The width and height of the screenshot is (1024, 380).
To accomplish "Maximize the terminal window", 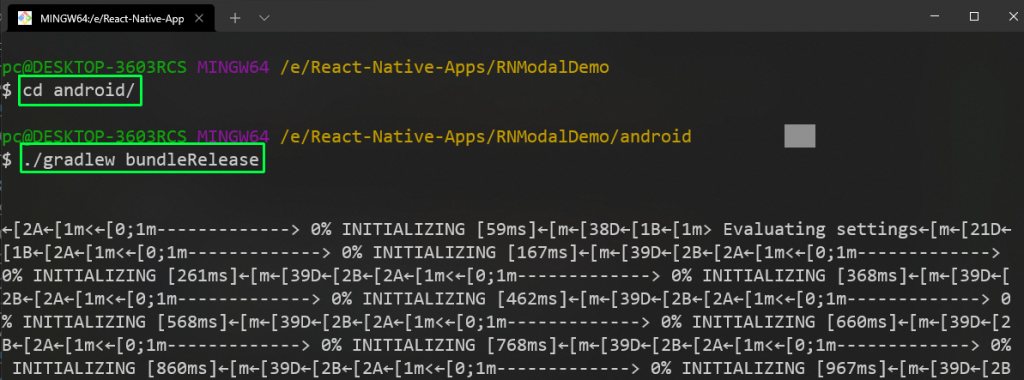I will (974, 17).
